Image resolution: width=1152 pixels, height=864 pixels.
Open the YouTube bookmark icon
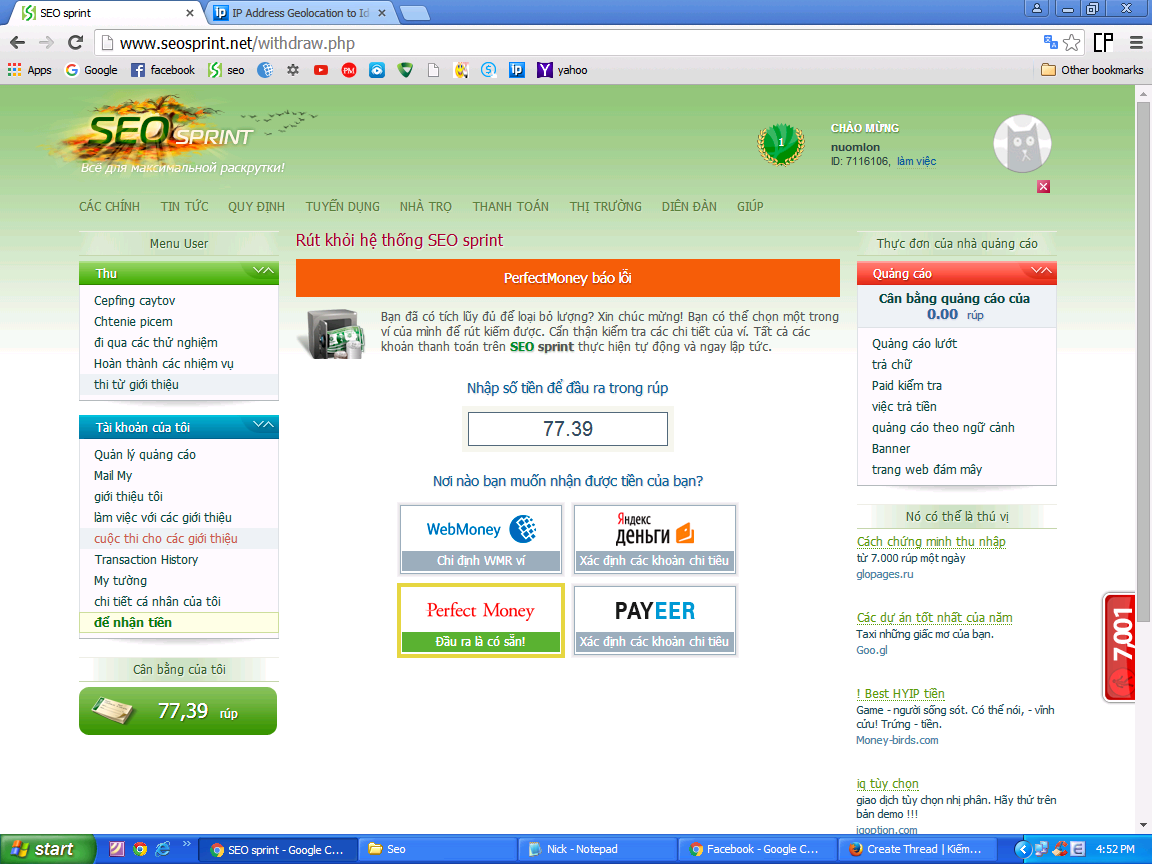pos(321,70)
